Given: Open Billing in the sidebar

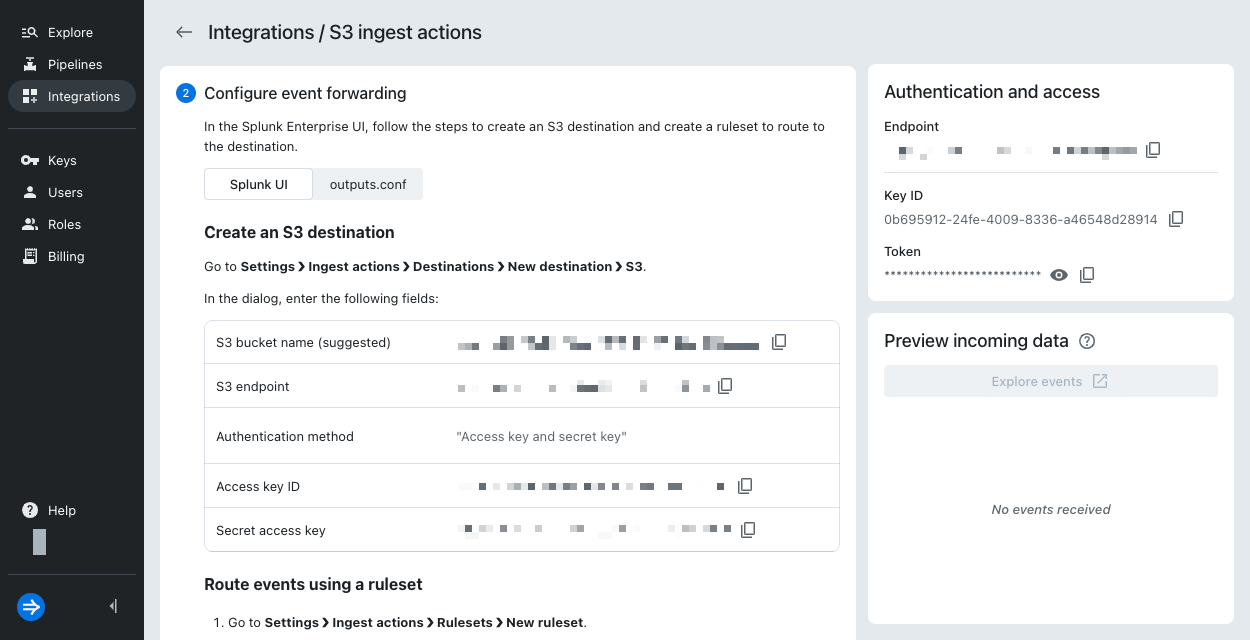Looking at the screenshot, I should pyautogui.click(x=72, y=256).
